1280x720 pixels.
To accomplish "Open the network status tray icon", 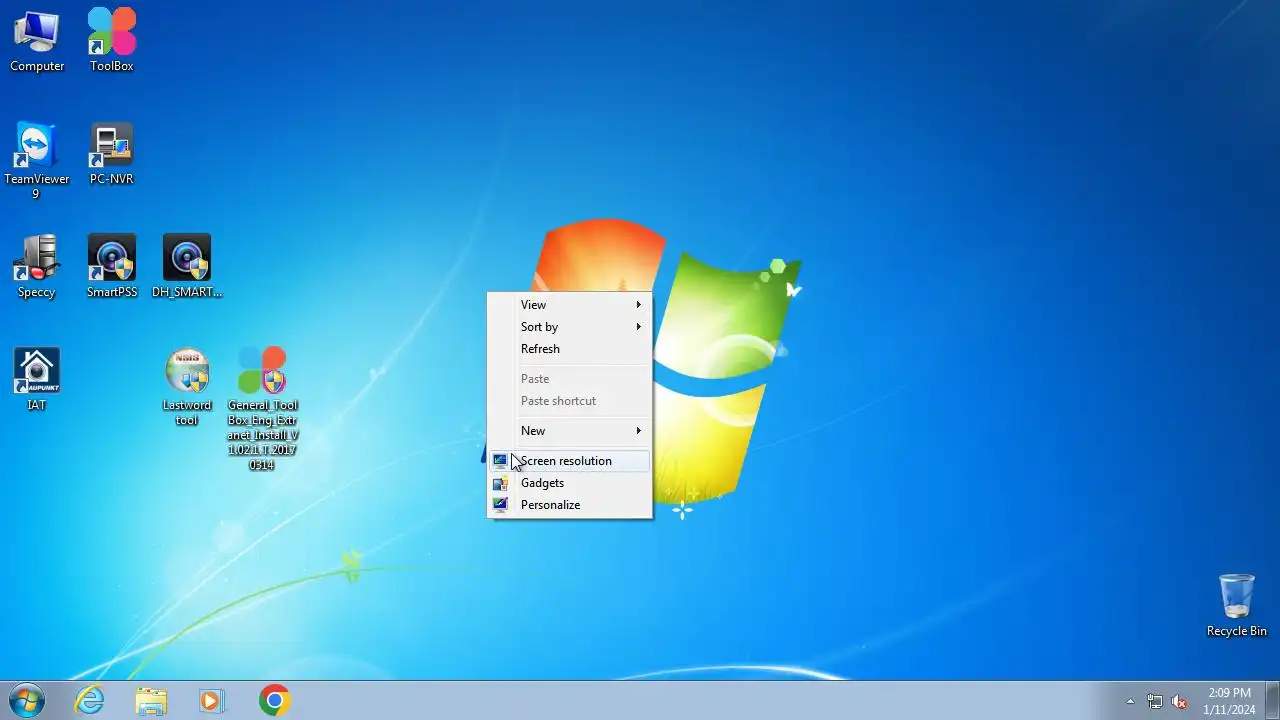I will [x=1155, y=702].
